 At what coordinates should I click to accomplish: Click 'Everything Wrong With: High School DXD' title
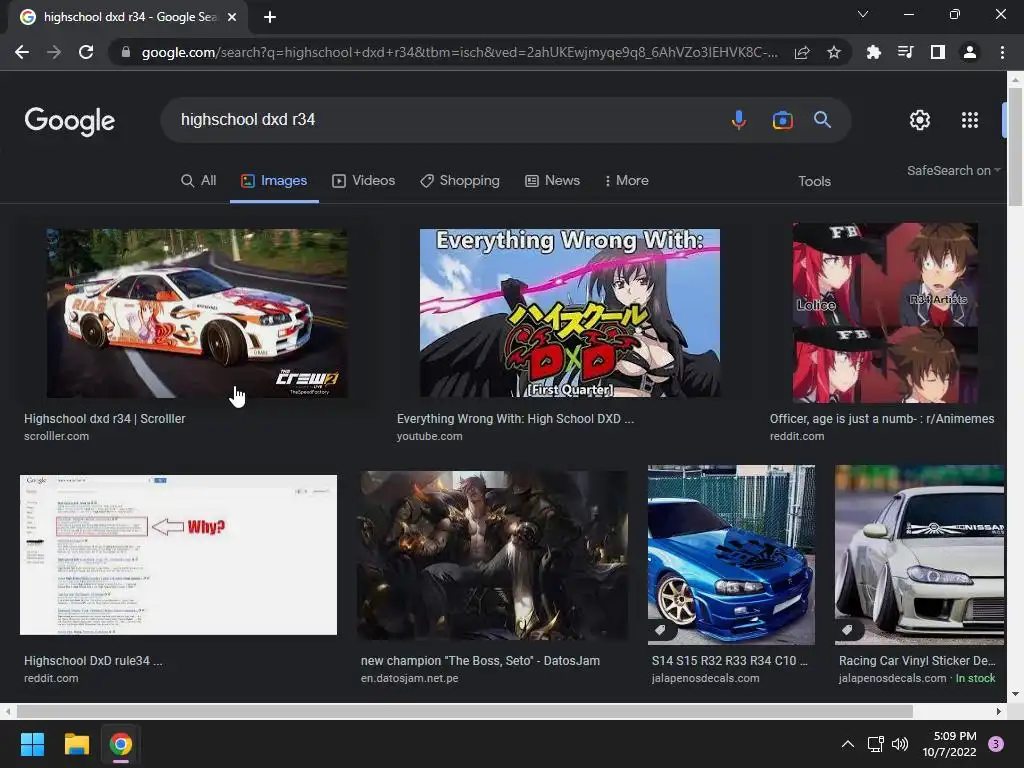pos(515,419)
